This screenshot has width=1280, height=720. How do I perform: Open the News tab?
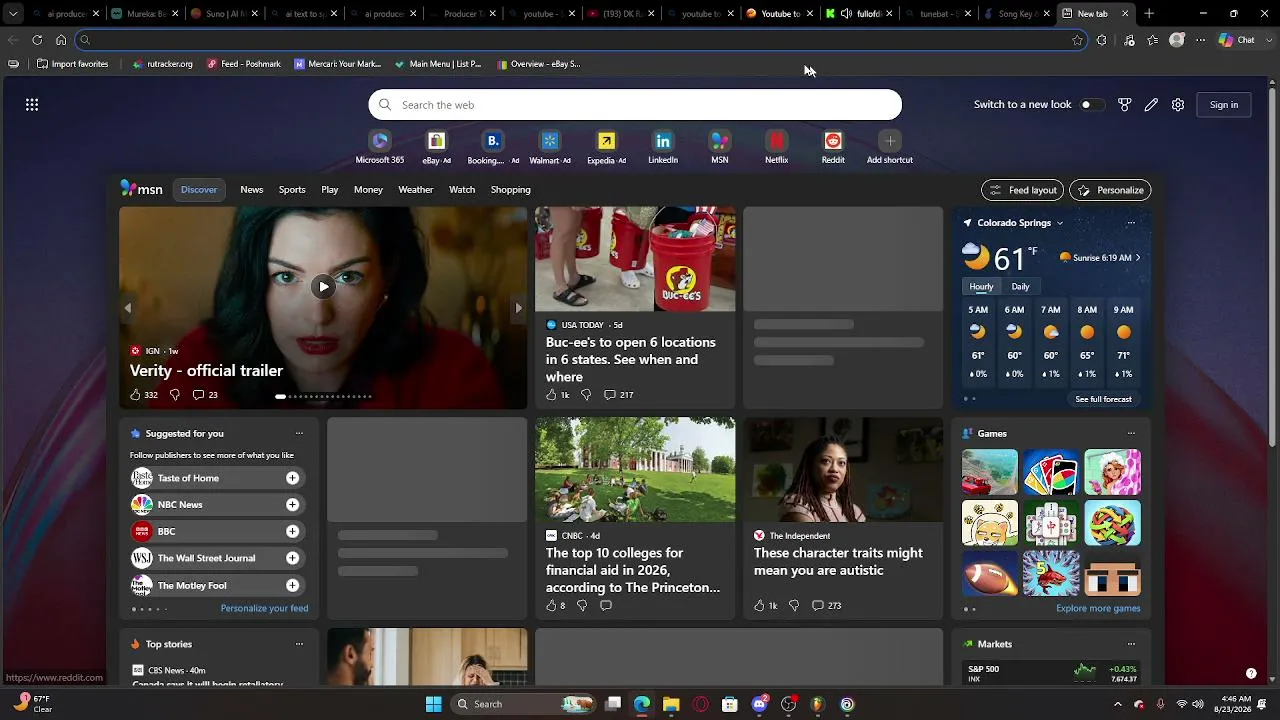(252, 190)
